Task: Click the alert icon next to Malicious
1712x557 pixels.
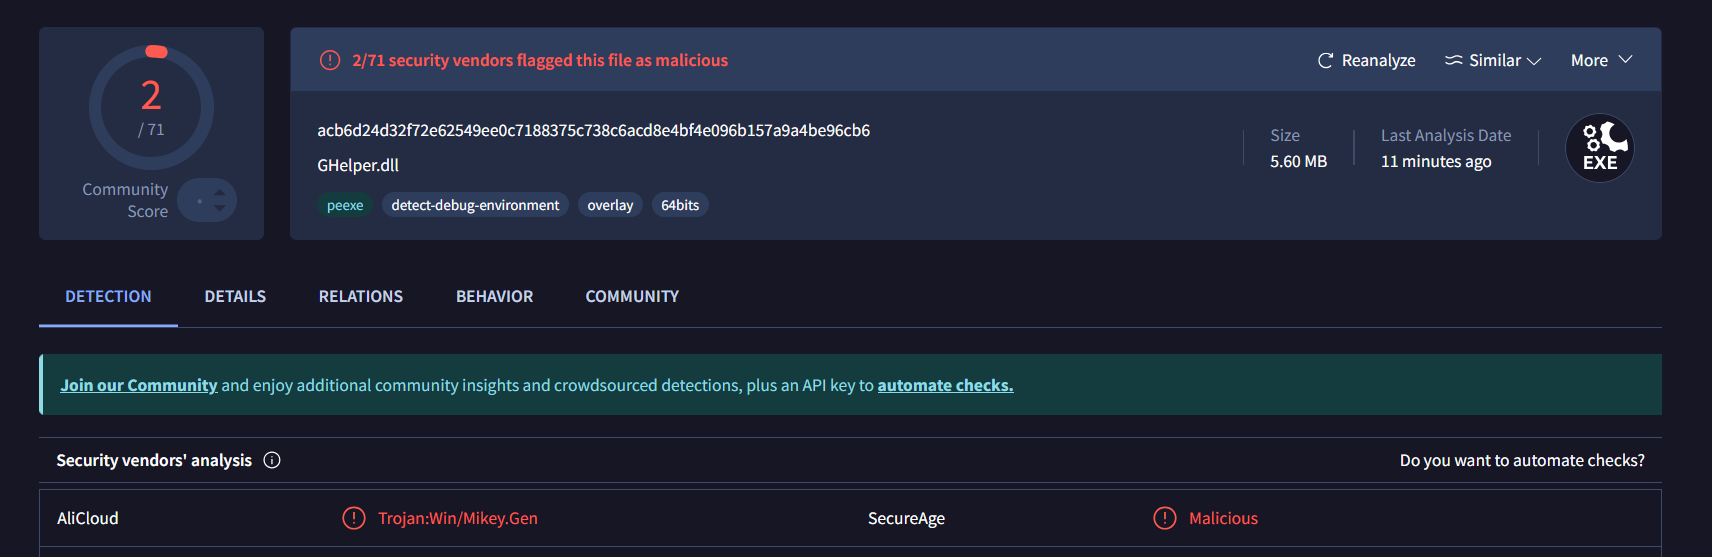Action: [x=1164, y=518]
